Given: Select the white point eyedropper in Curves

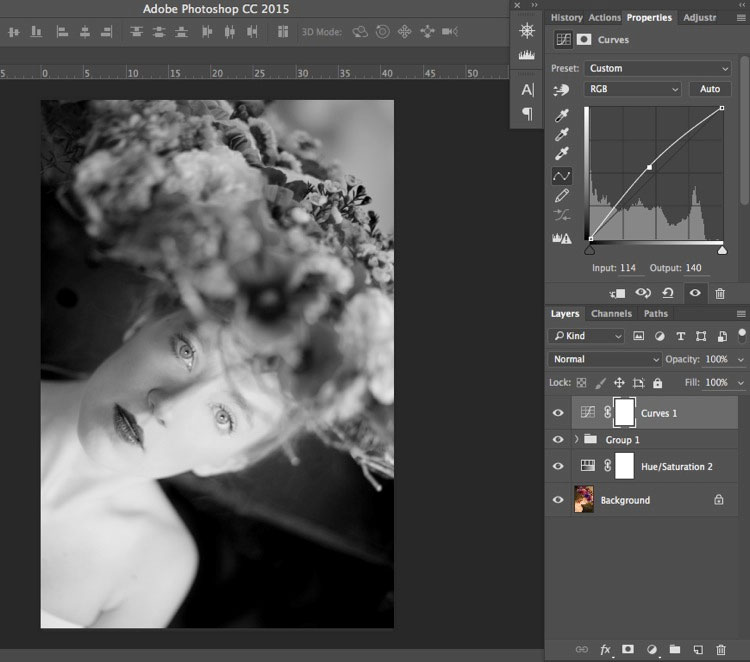Looking at the screenshot, I should 562,154.
